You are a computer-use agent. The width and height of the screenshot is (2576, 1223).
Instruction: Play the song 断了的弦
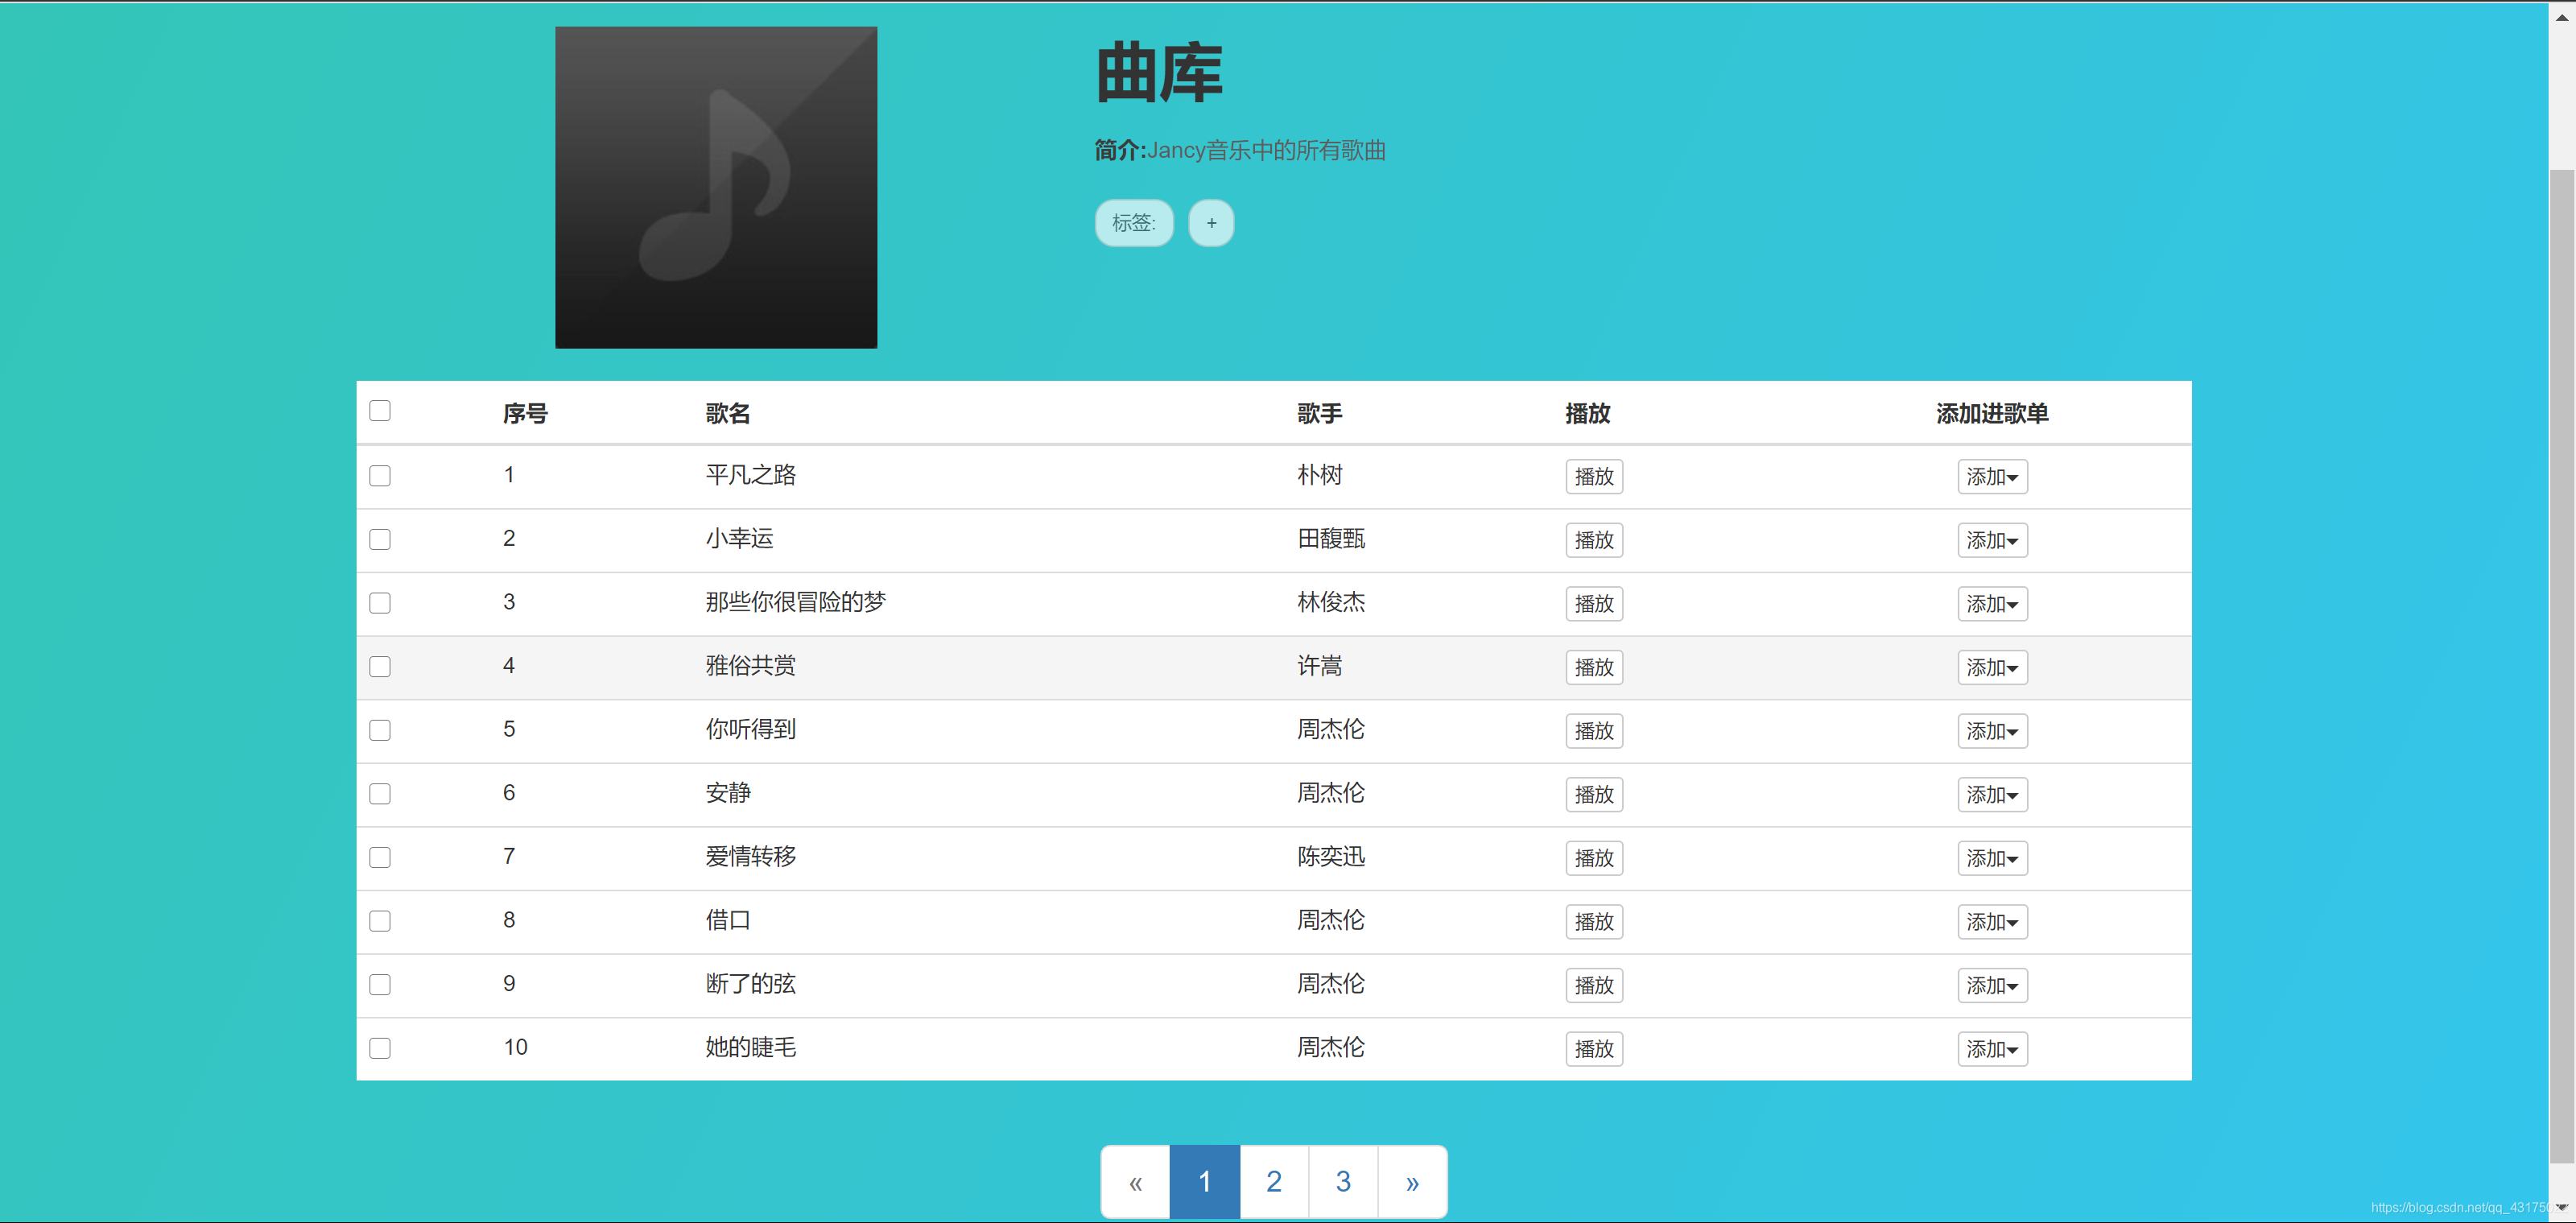(1594, 985)
